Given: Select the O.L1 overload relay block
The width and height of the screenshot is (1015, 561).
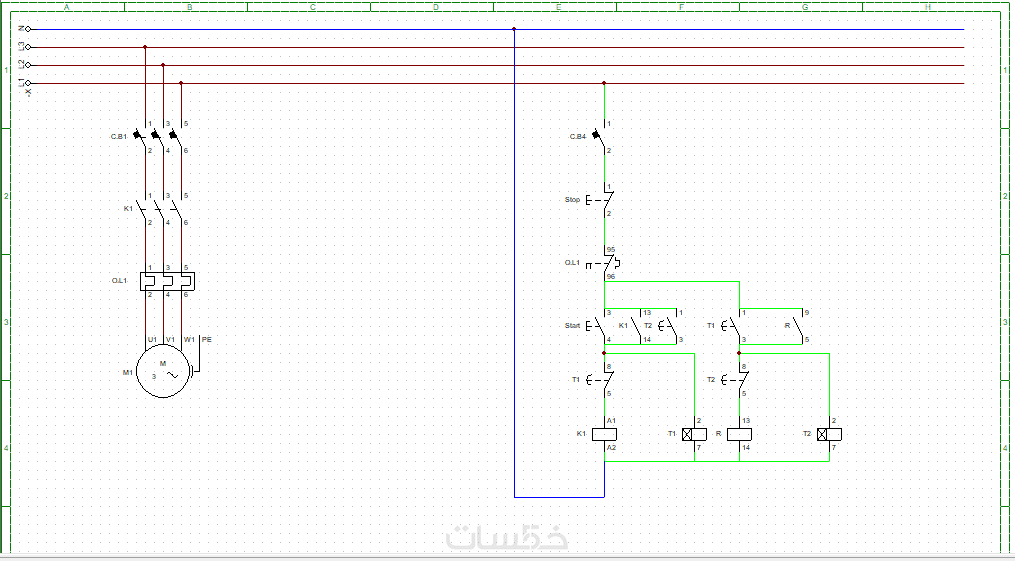Looking at the screenshot, I should [x=168, y=281].
